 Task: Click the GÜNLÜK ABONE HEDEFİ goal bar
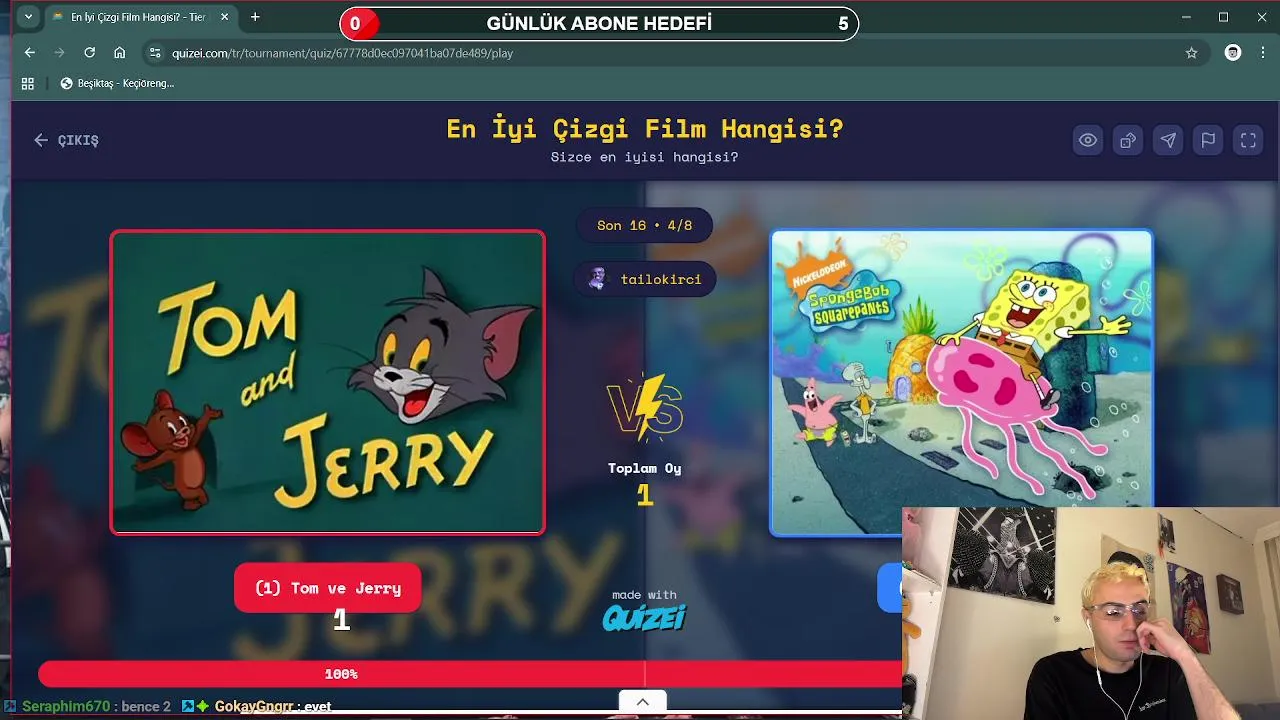click(x=599, y=24)
